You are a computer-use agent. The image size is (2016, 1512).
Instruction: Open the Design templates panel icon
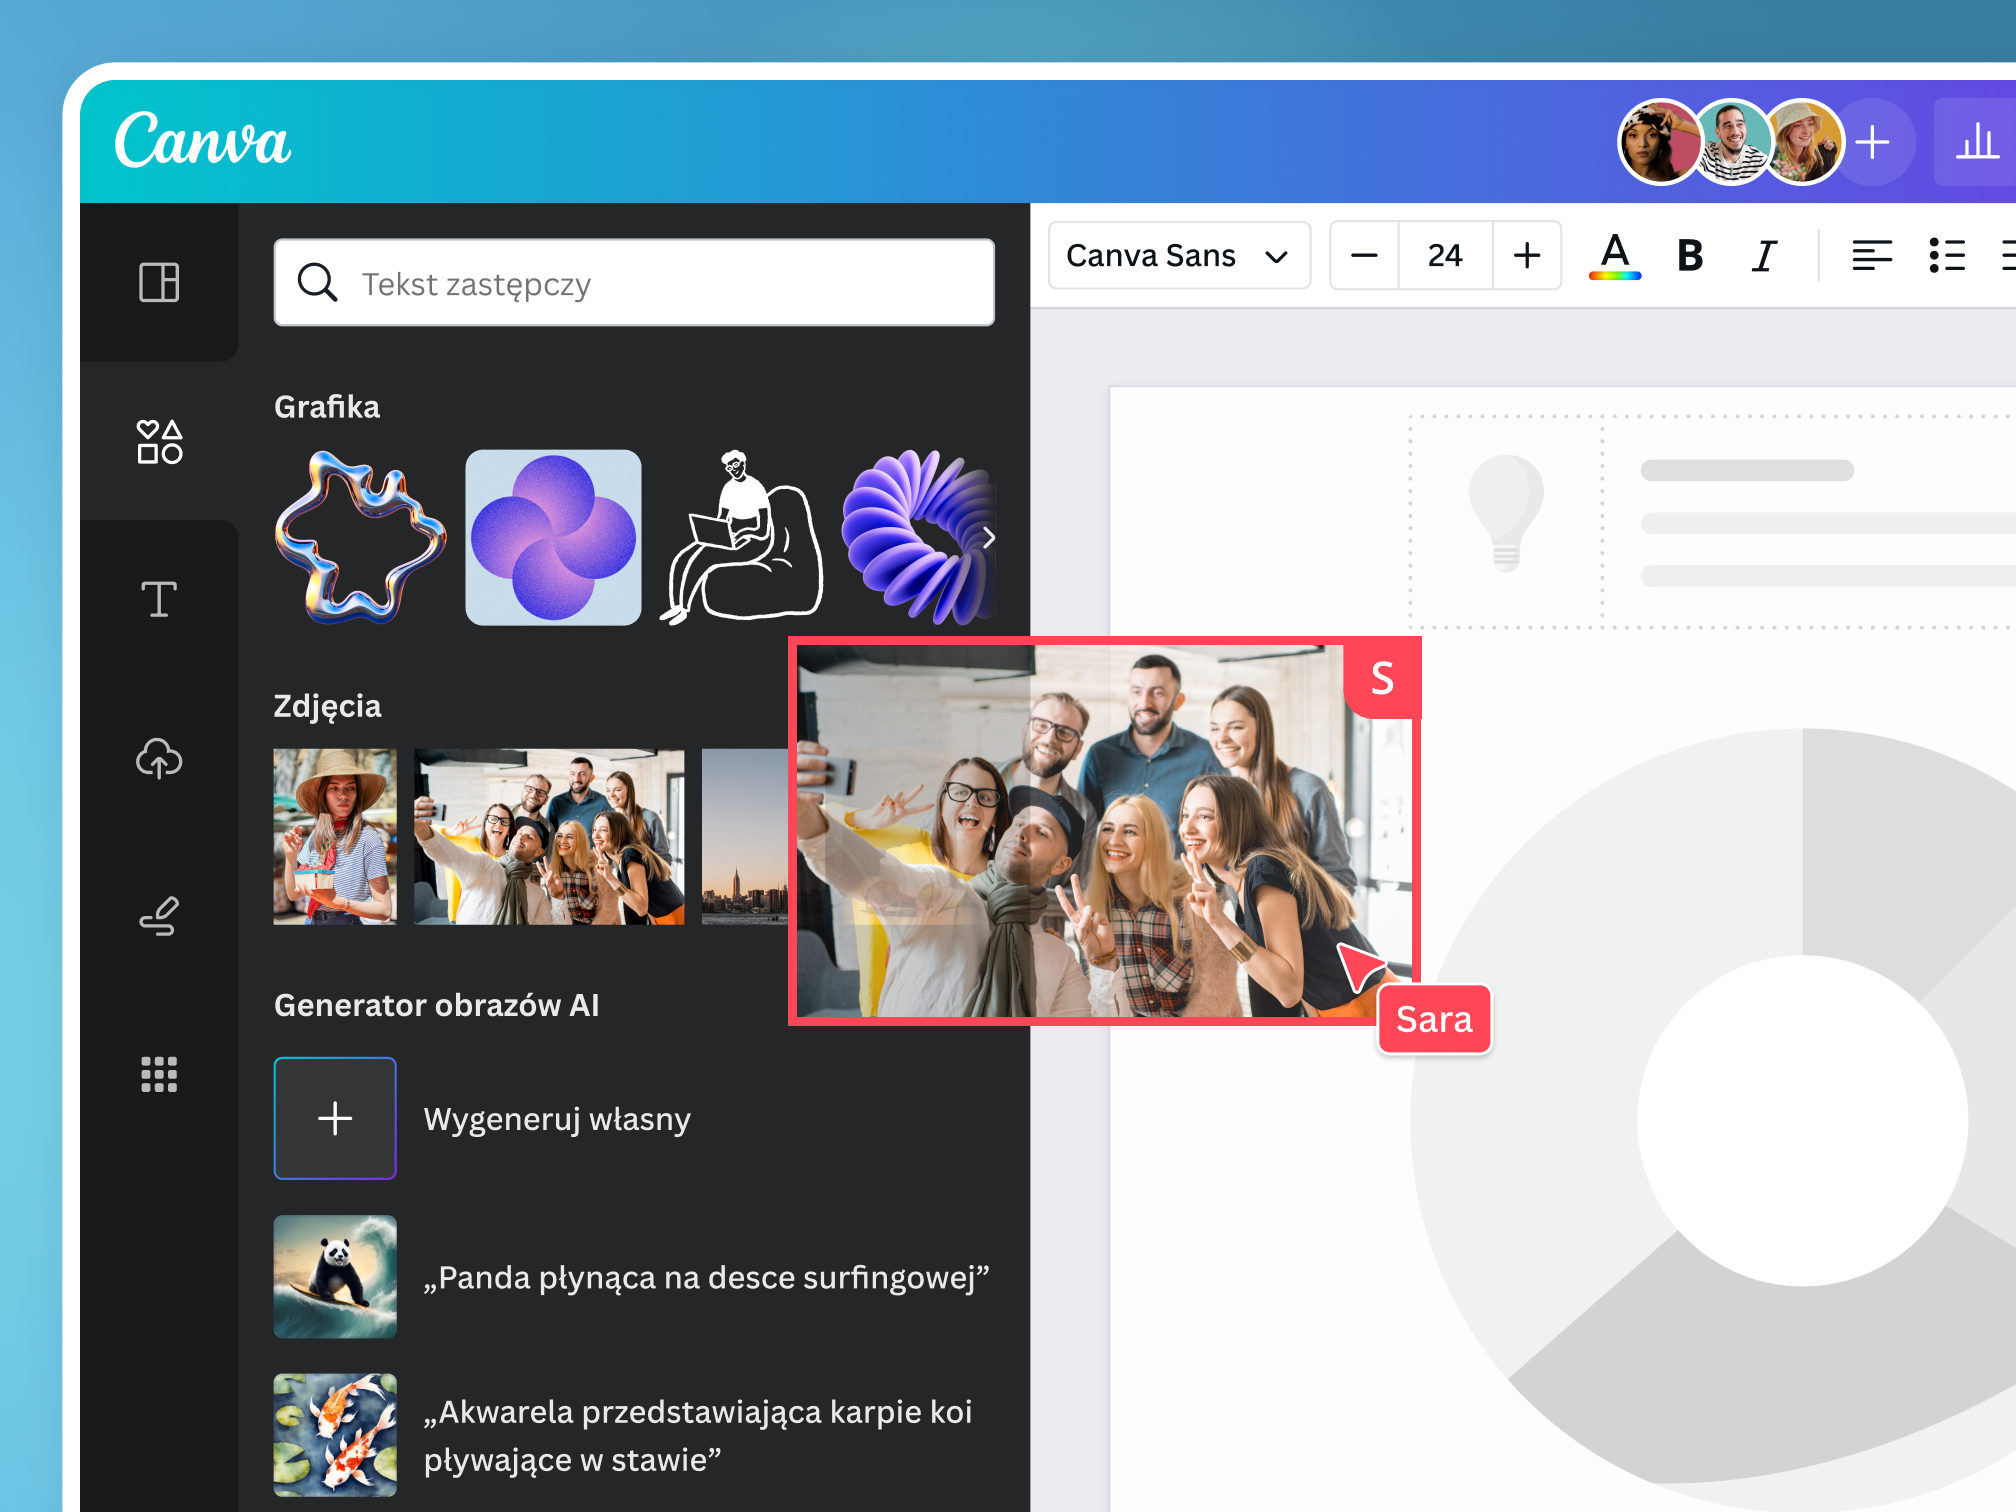159,283
